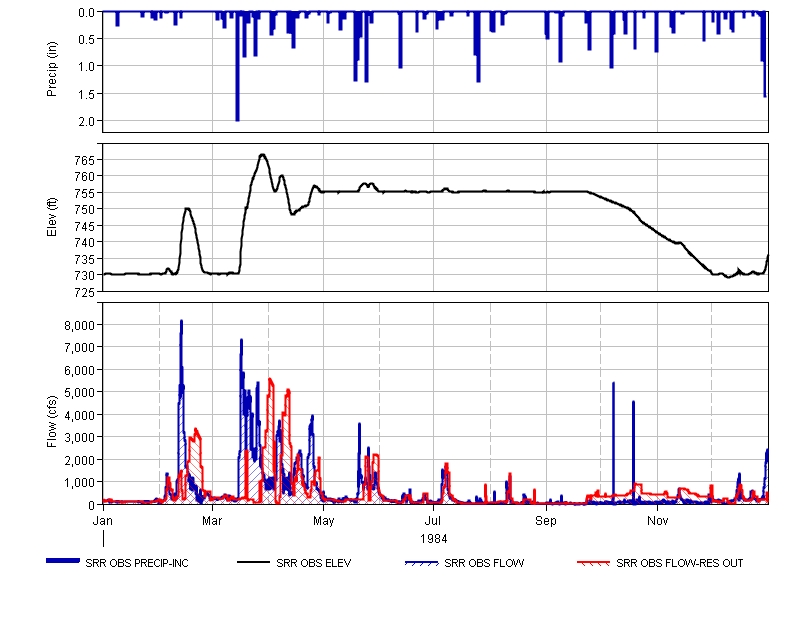Click the "725" elevation tick label
The image size is (800, 627).
pos(85,292)
